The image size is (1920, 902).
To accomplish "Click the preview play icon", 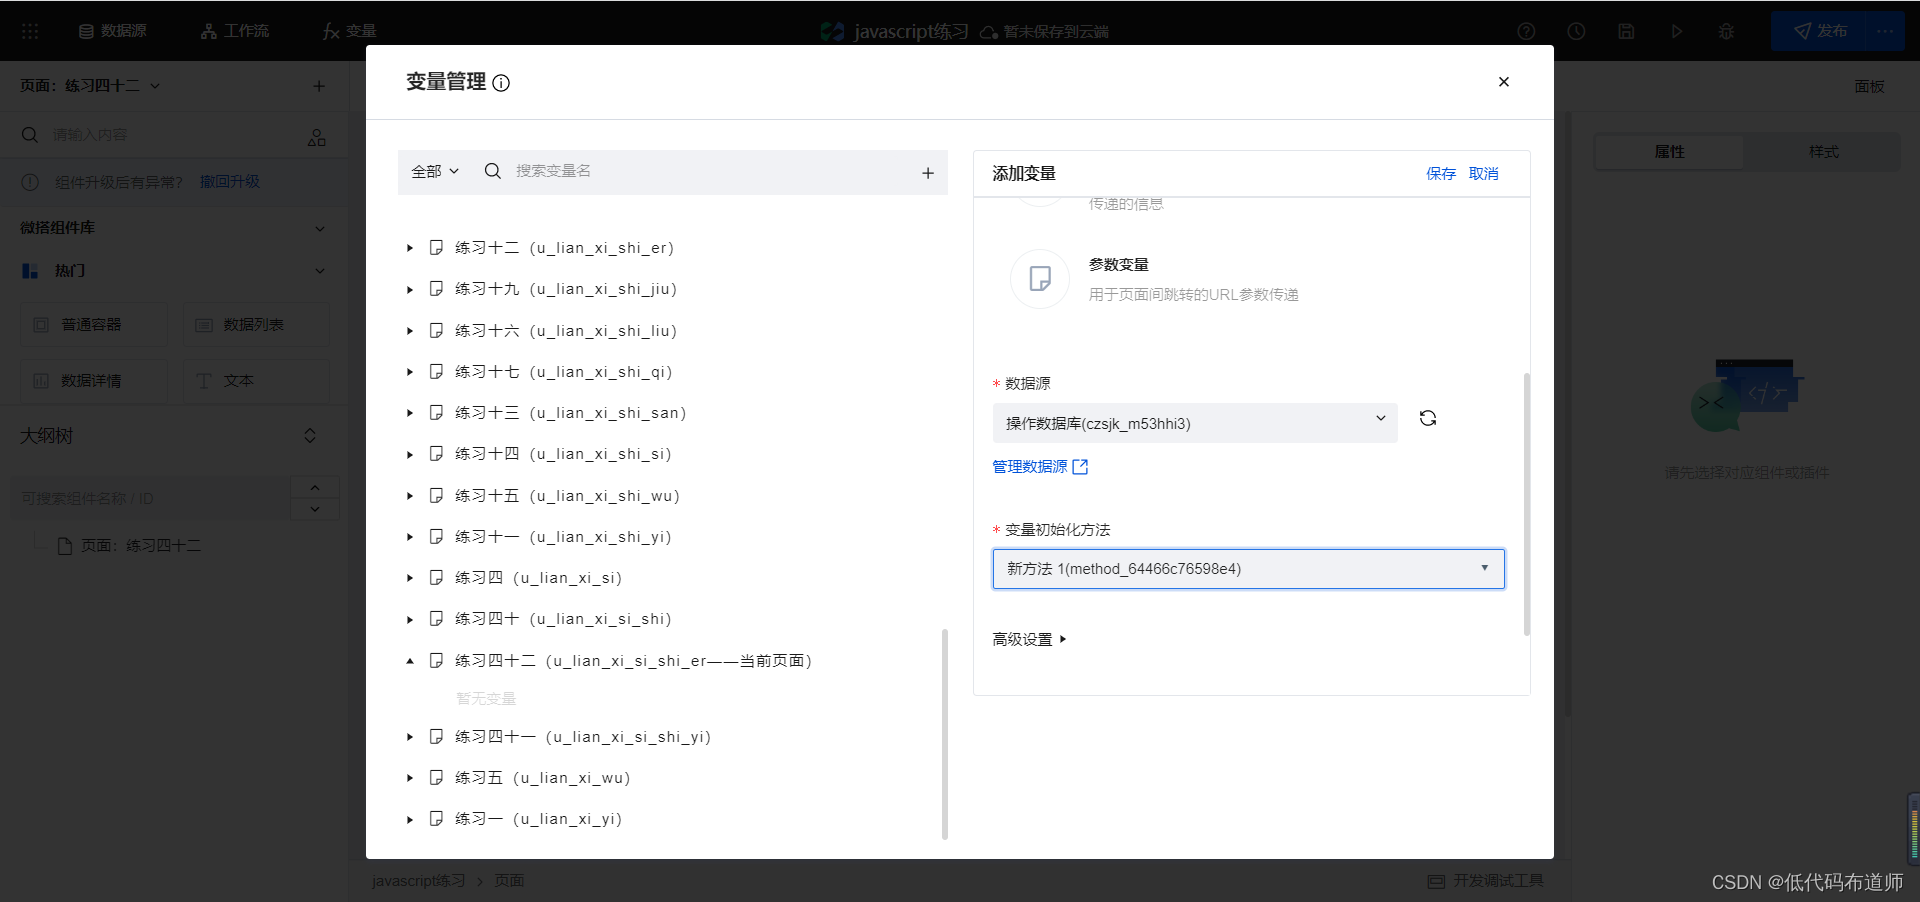I will pyautogui.click(x=1677, y=31).
